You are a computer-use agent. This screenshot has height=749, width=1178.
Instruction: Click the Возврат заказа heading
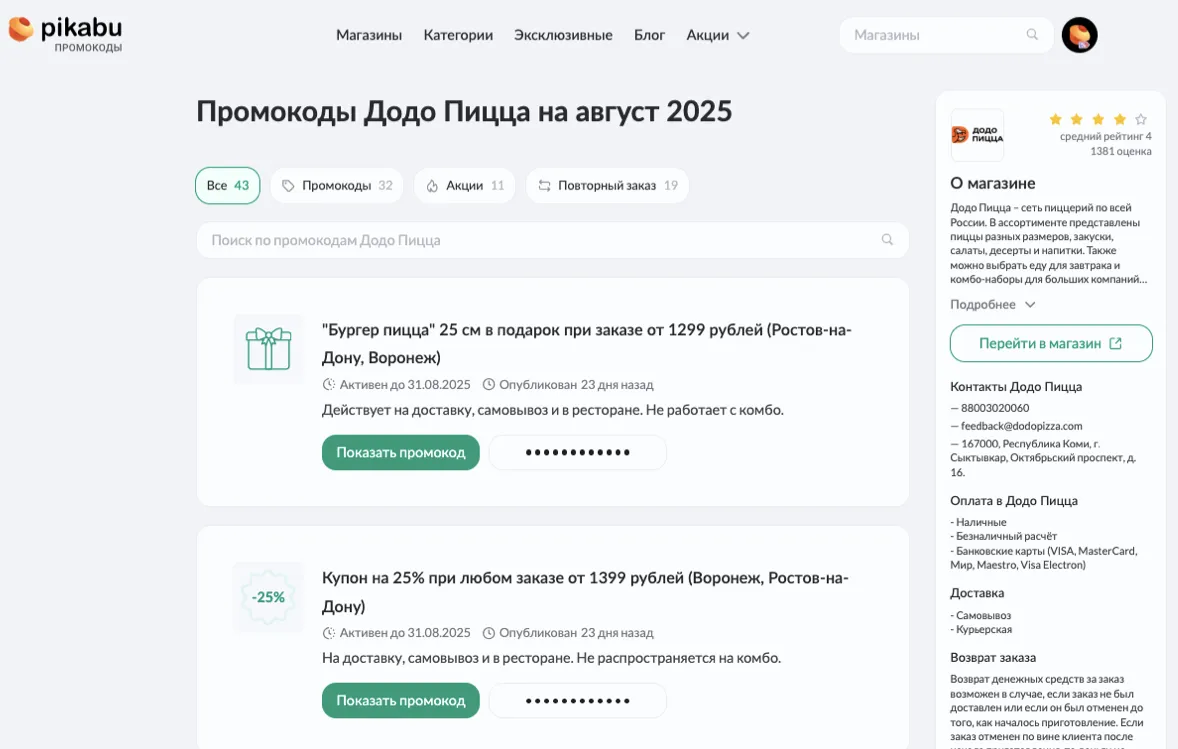coord(993,657)
